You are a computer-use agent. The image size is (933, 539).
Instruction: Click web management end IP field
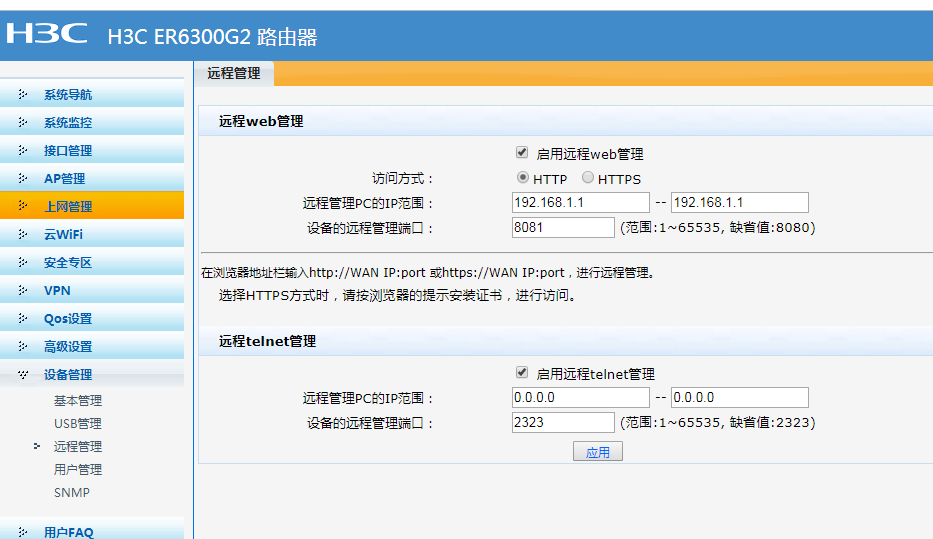click(x=740, y=202)
